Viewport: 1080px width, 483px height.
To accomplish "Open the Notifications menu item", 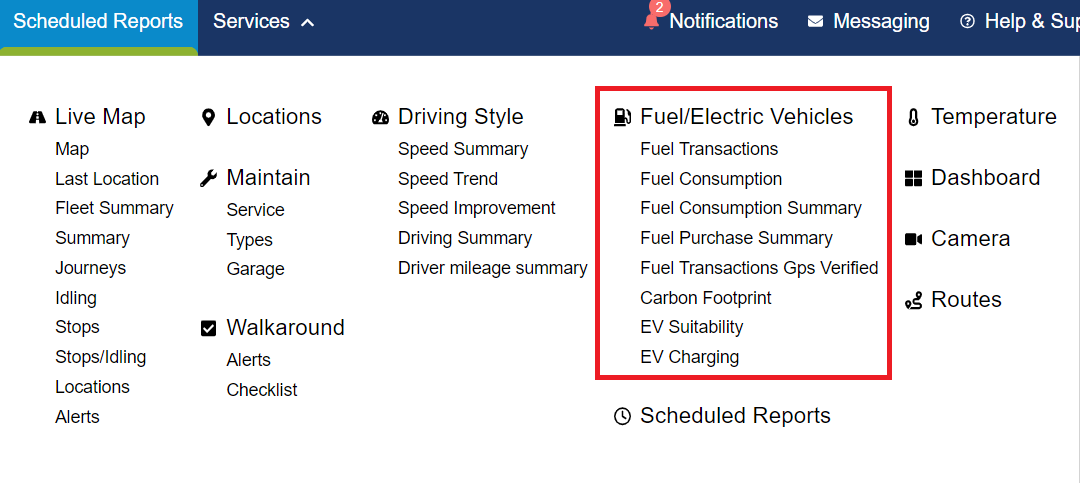I will [723, 21].
